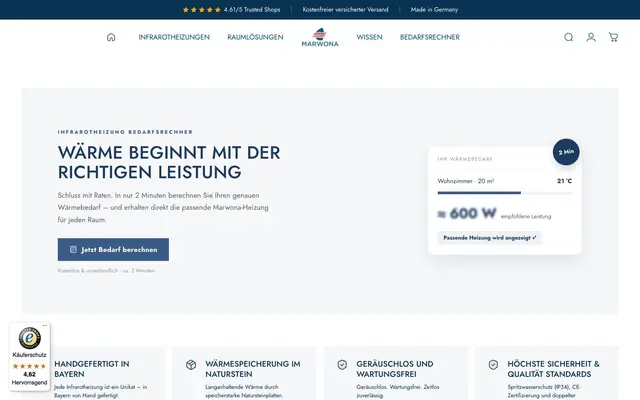Click the shield icon beside Geräuschlos und Wartungsfrei
Image resolution: width=640 pixels, height=400 pixels.
coord(342,364)
